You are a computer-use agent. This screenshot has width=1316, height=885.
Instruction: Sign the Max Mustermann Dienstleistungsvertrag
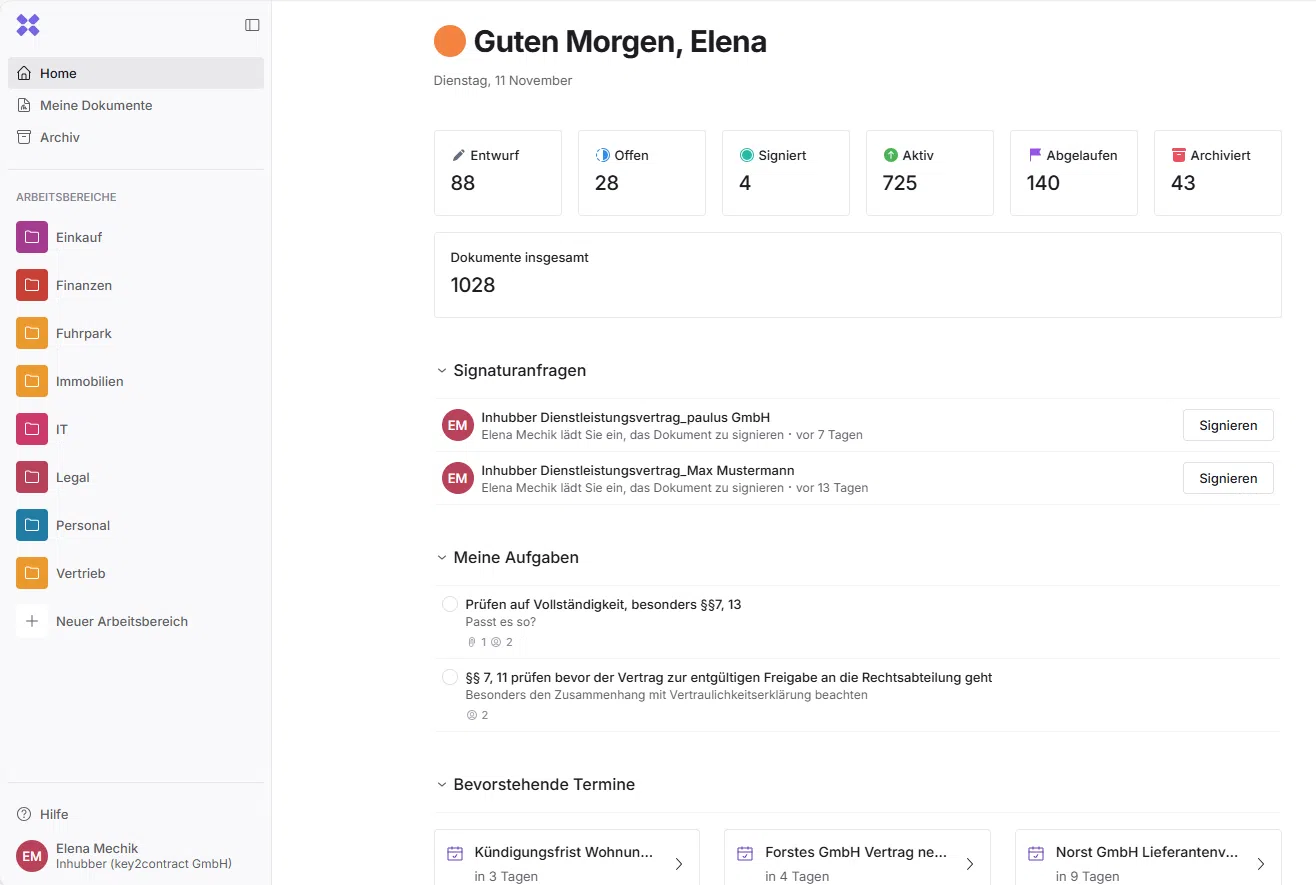[x=1227, y=478]
